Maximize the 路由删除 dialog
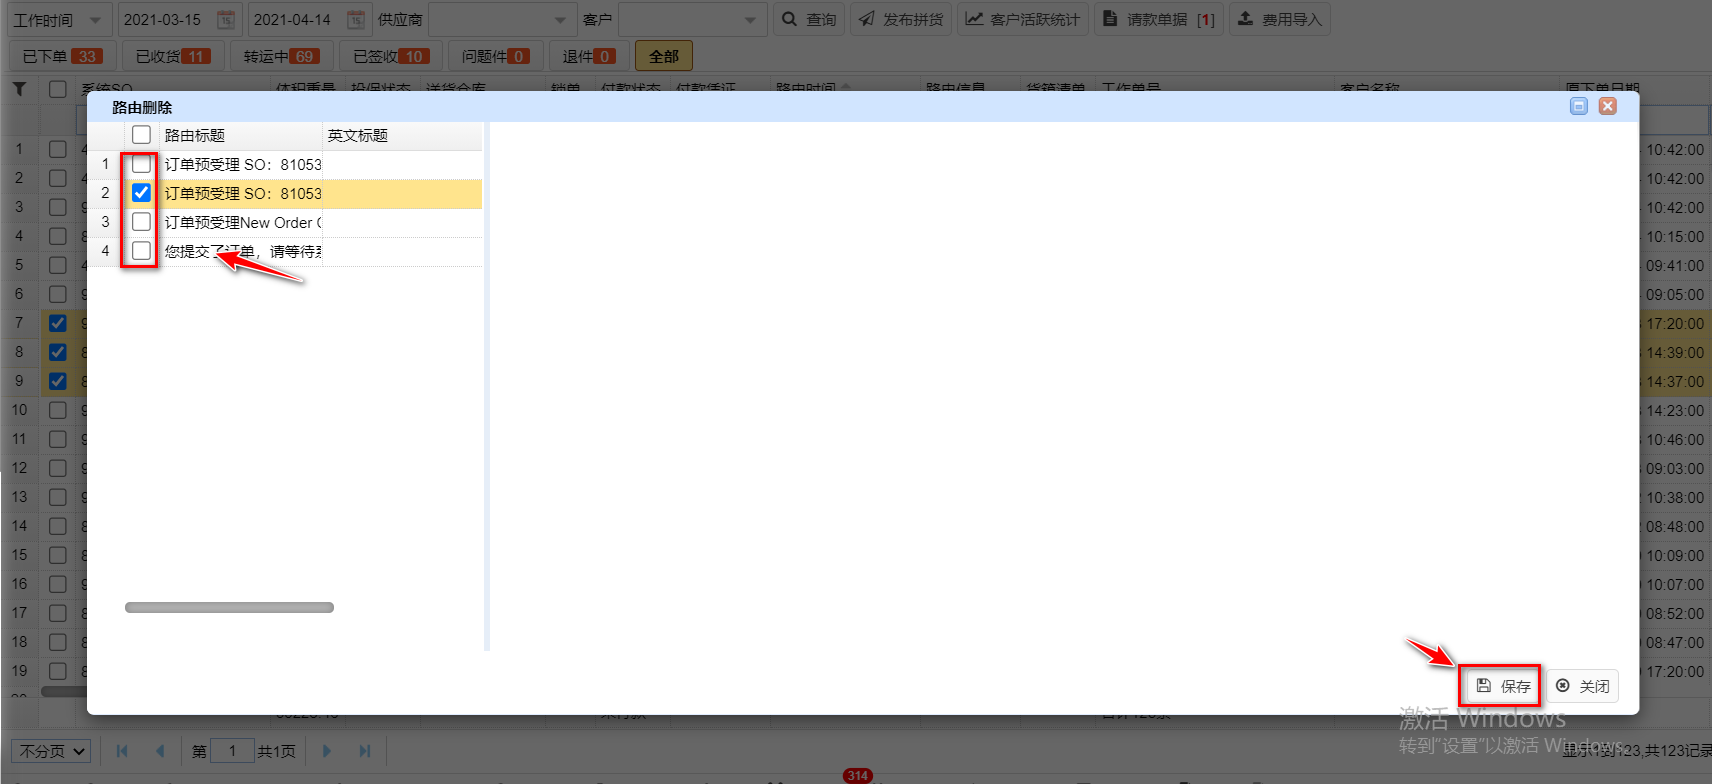The height and width of the screenshot is (784, 1712). tap(1579, 106)
